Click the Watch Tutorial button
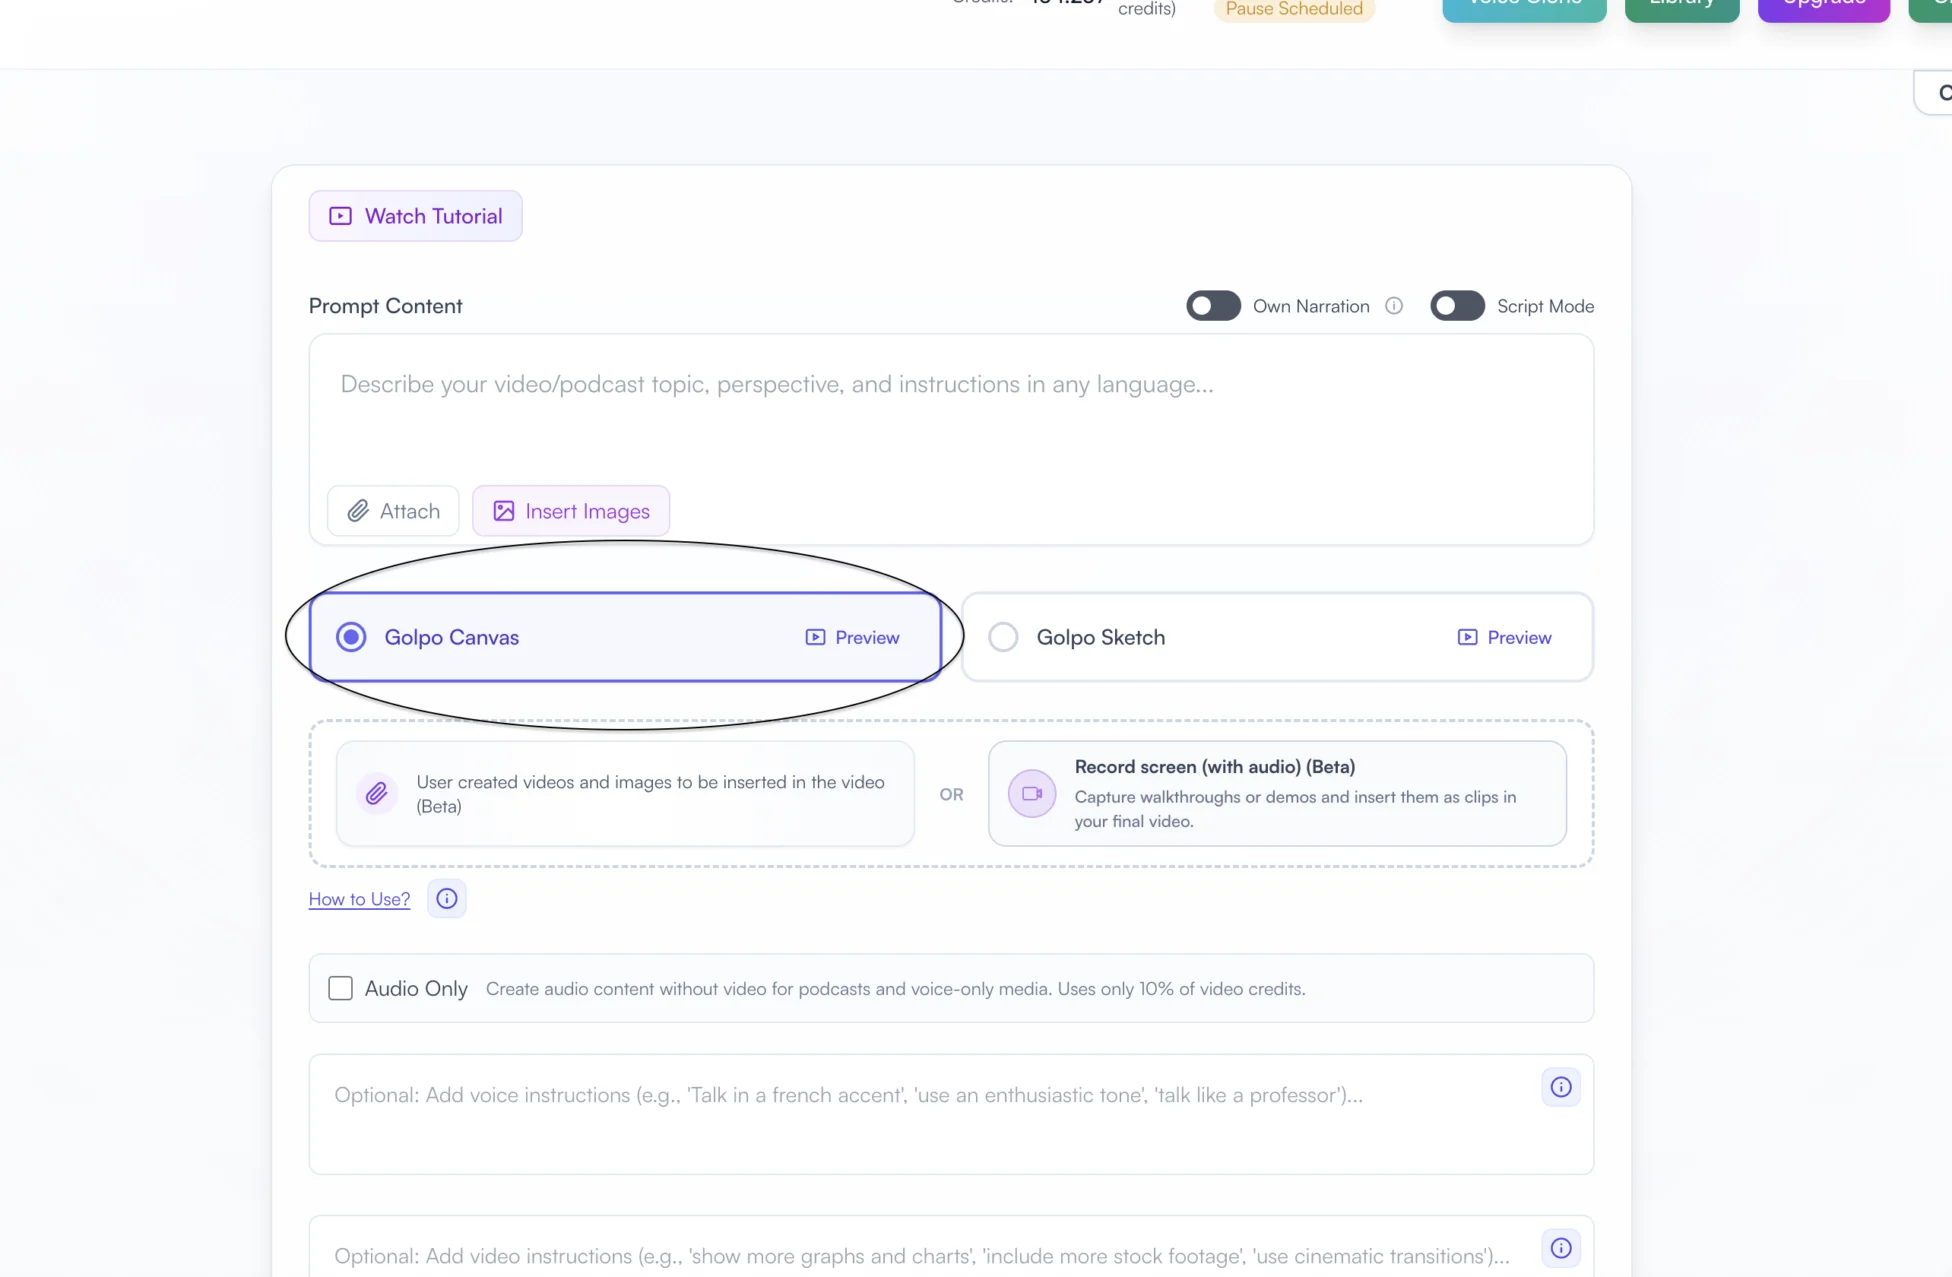 [415, 216]
